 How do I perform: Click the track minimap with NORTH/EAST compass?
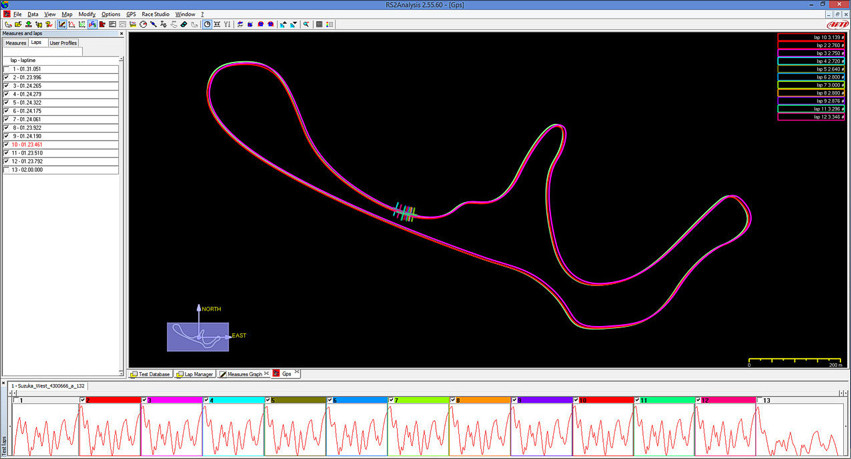198,336
